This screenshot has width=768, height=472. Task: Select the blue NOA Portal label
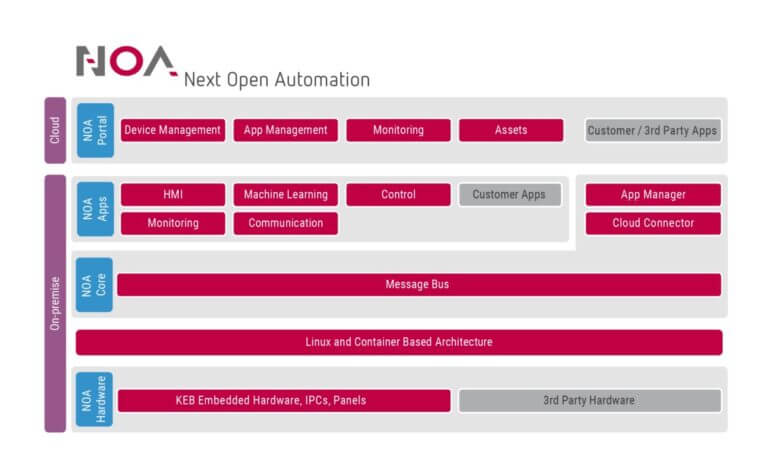pyautogui.click(x=95, y=130)
